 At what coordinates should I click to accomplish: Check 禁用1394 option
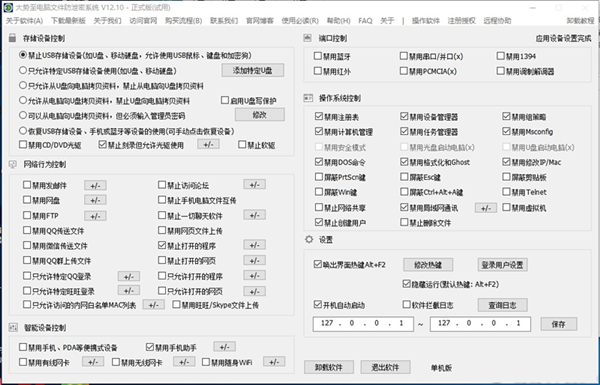(501, 56)
